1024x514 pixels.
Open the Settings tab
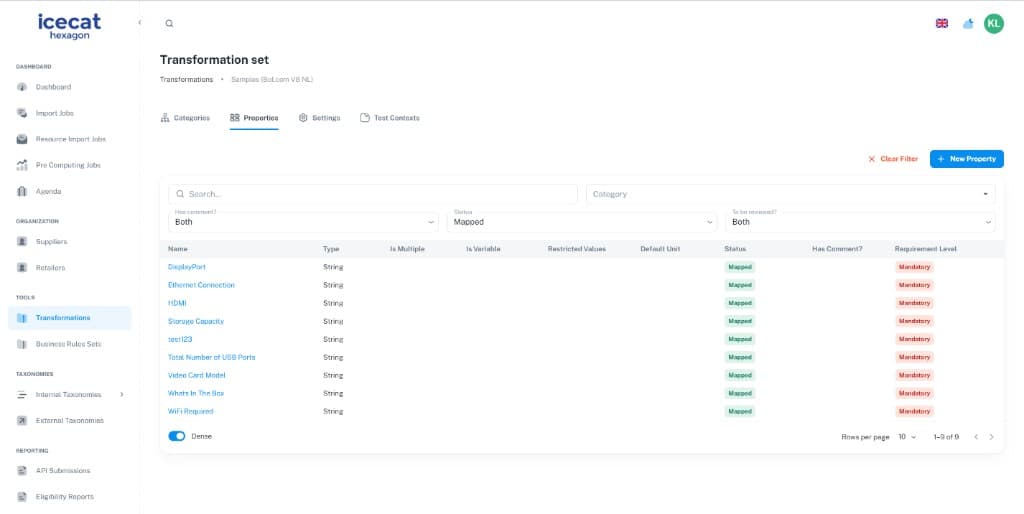(319, 118)
